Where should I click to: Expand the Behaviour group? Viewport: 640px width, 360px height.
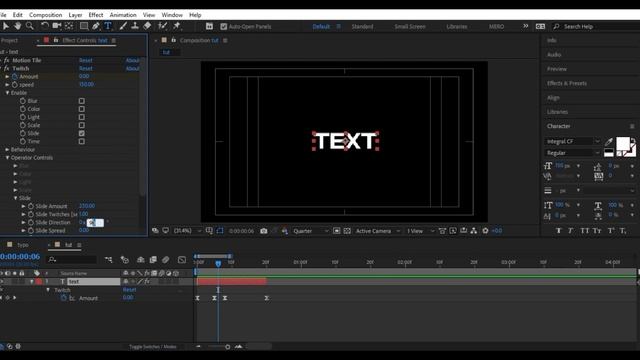tap(7, 150)
